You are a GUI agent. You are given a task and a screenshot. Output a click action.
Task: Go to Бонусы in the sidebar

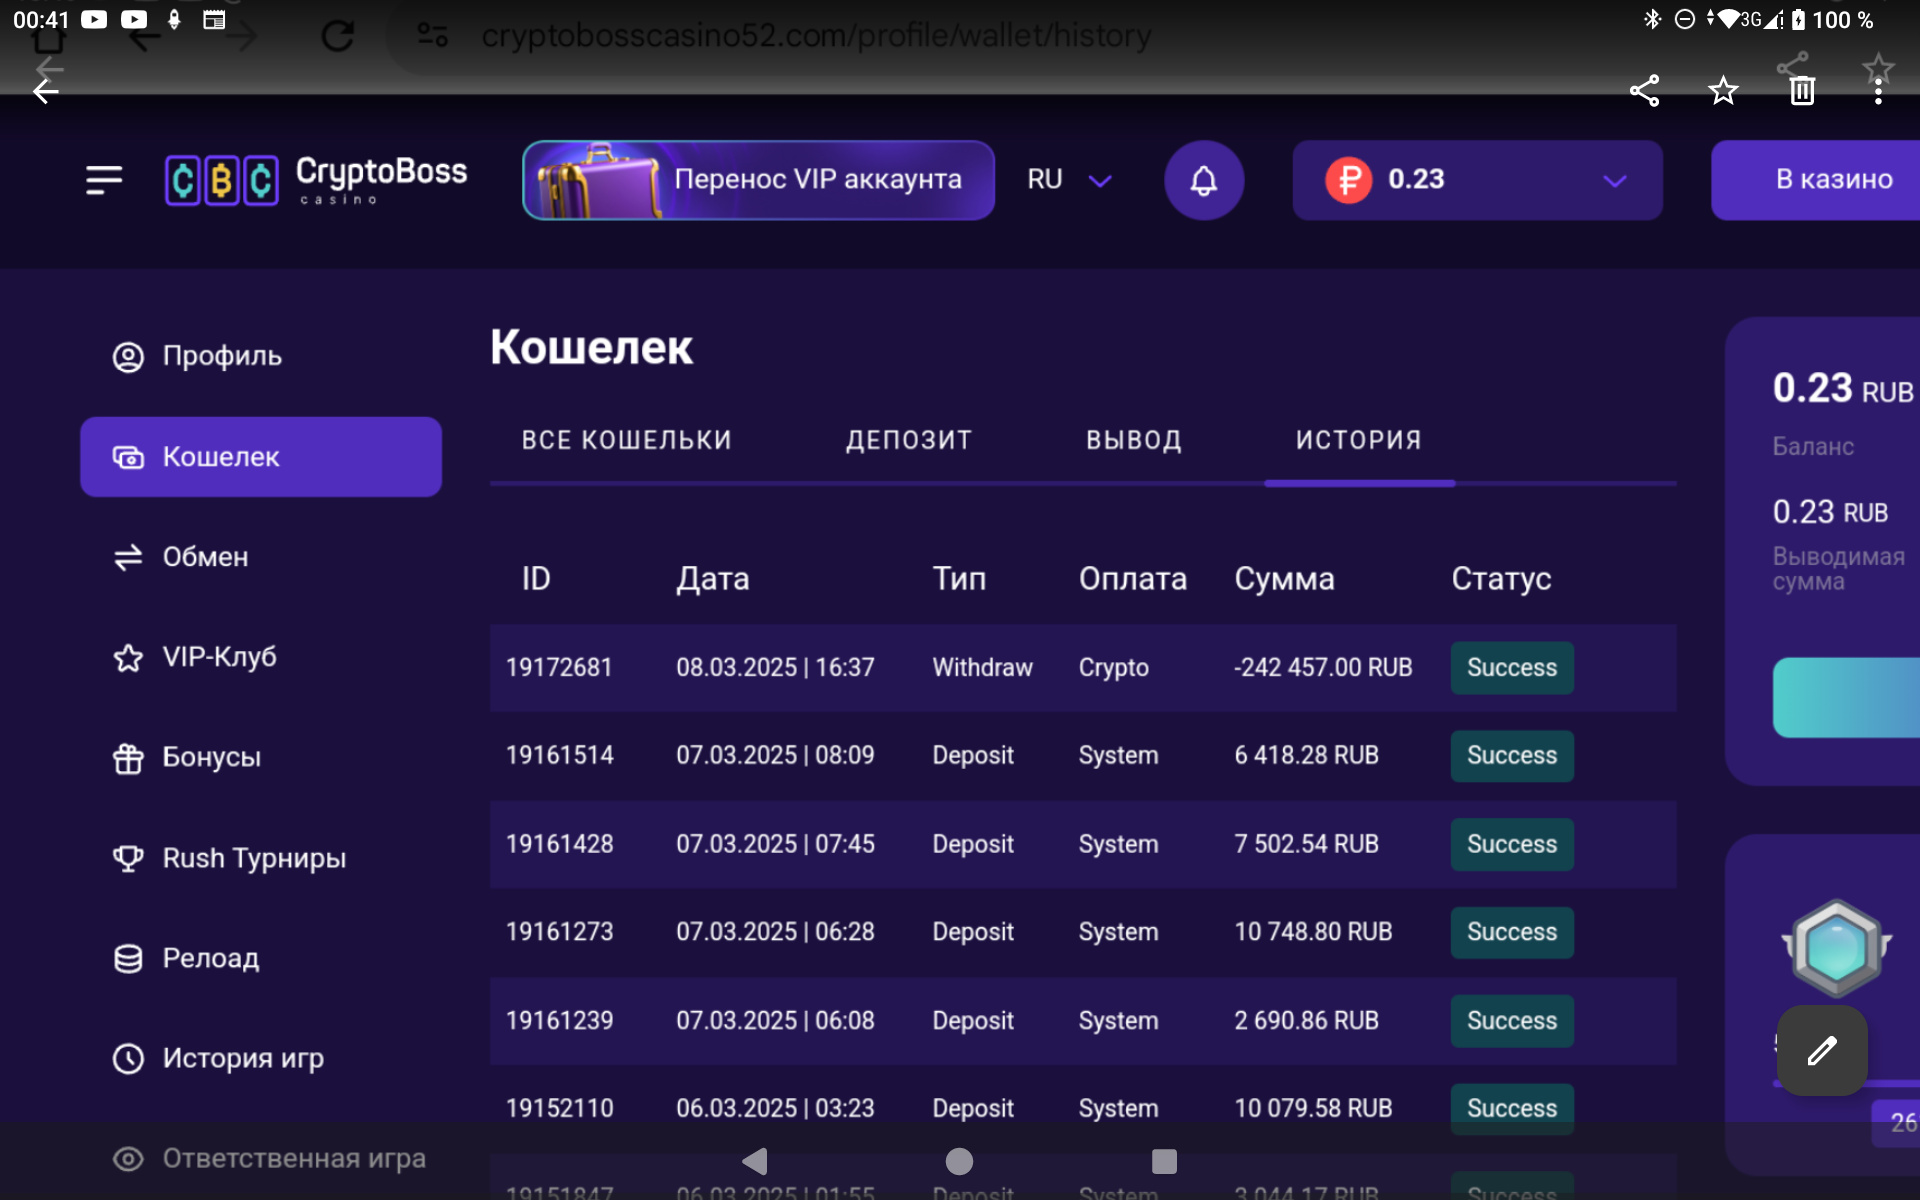click(211, 757)
